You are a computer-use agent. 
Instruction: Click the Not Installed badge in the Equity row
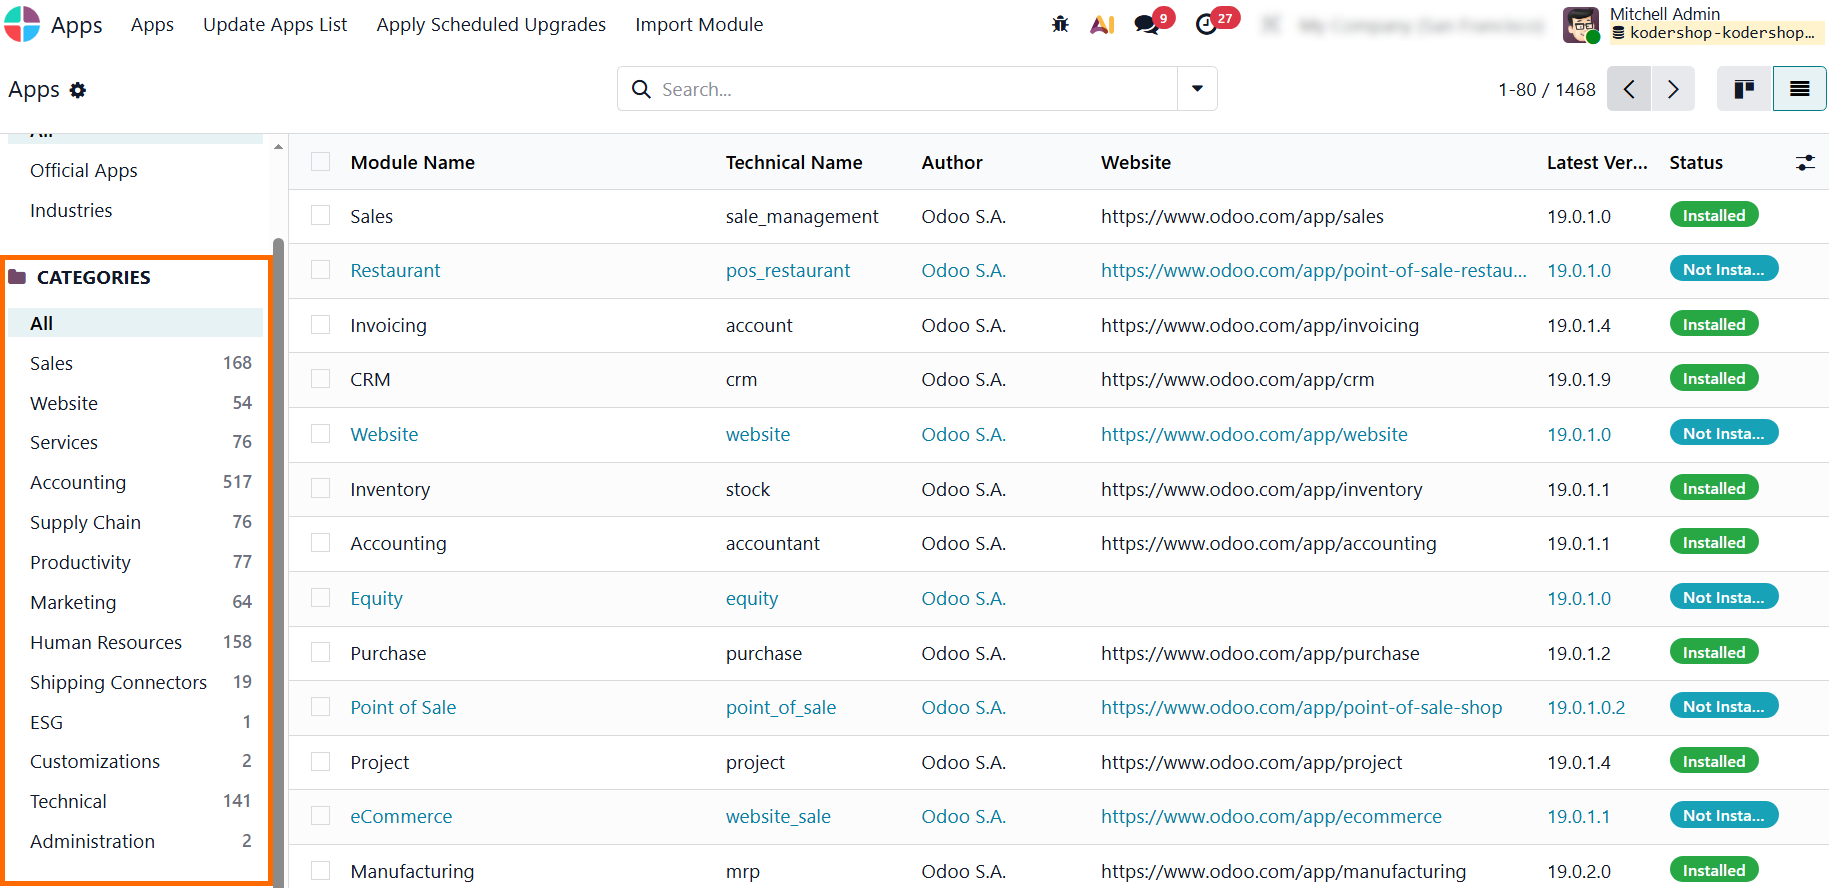(x=1724, y=597)
